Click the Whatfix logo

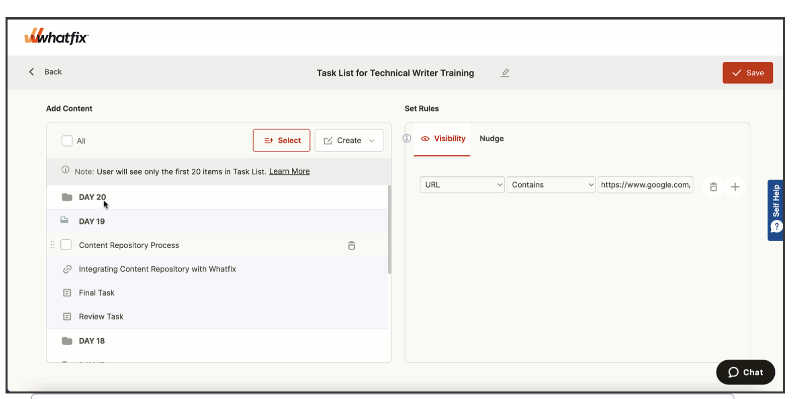coord(57,37)
